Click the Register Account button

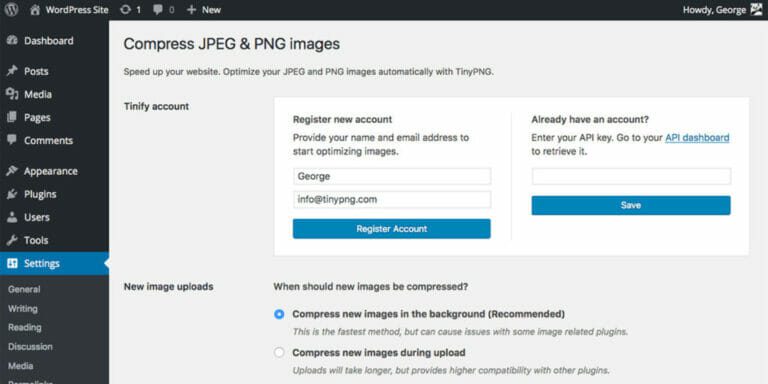point(391,229)
